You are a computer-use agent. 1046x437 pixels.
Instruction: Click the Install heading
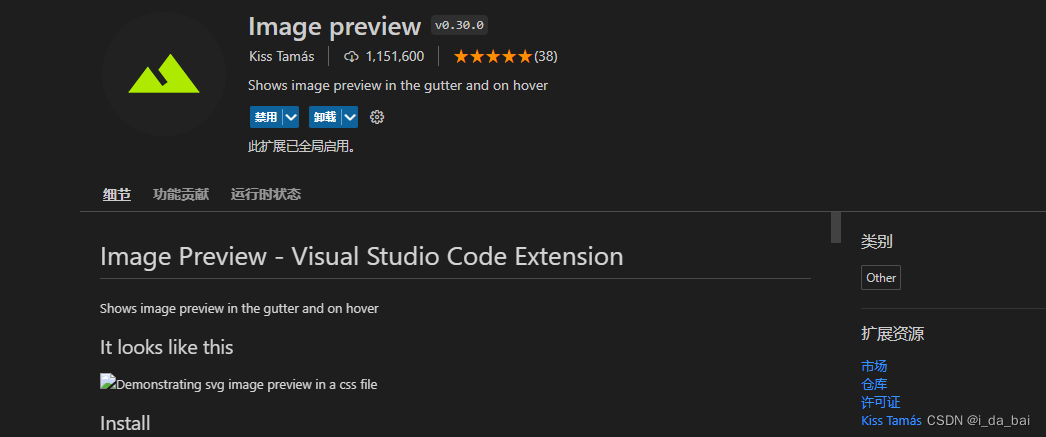pyautogui.click(x=125, y=423)
